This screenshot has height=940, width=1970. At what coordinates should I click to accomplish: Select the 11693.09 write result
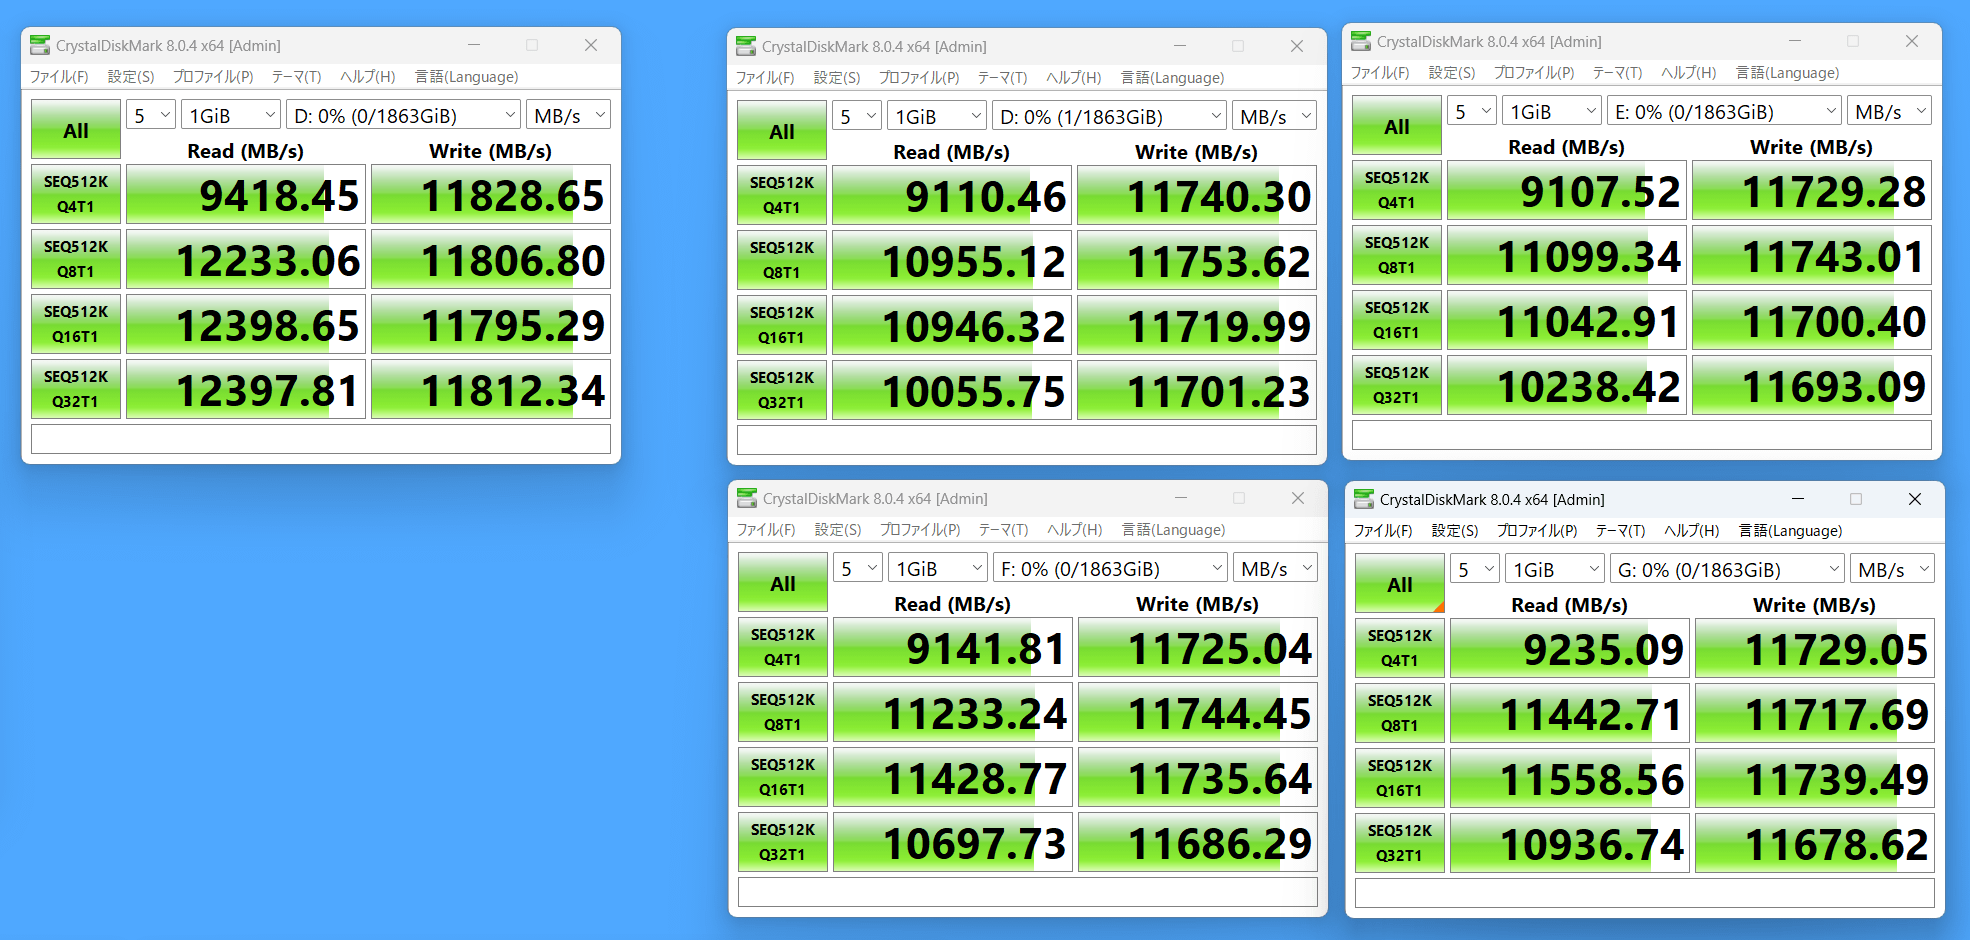(x=1812, y=385)
